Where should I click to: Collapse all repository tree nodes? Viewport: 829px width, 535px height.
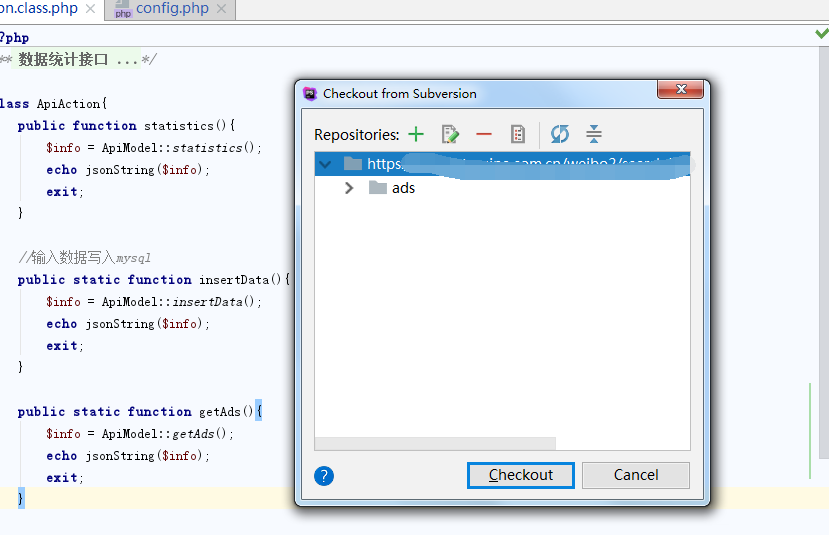pyautogui.click(x=594, y=134)
